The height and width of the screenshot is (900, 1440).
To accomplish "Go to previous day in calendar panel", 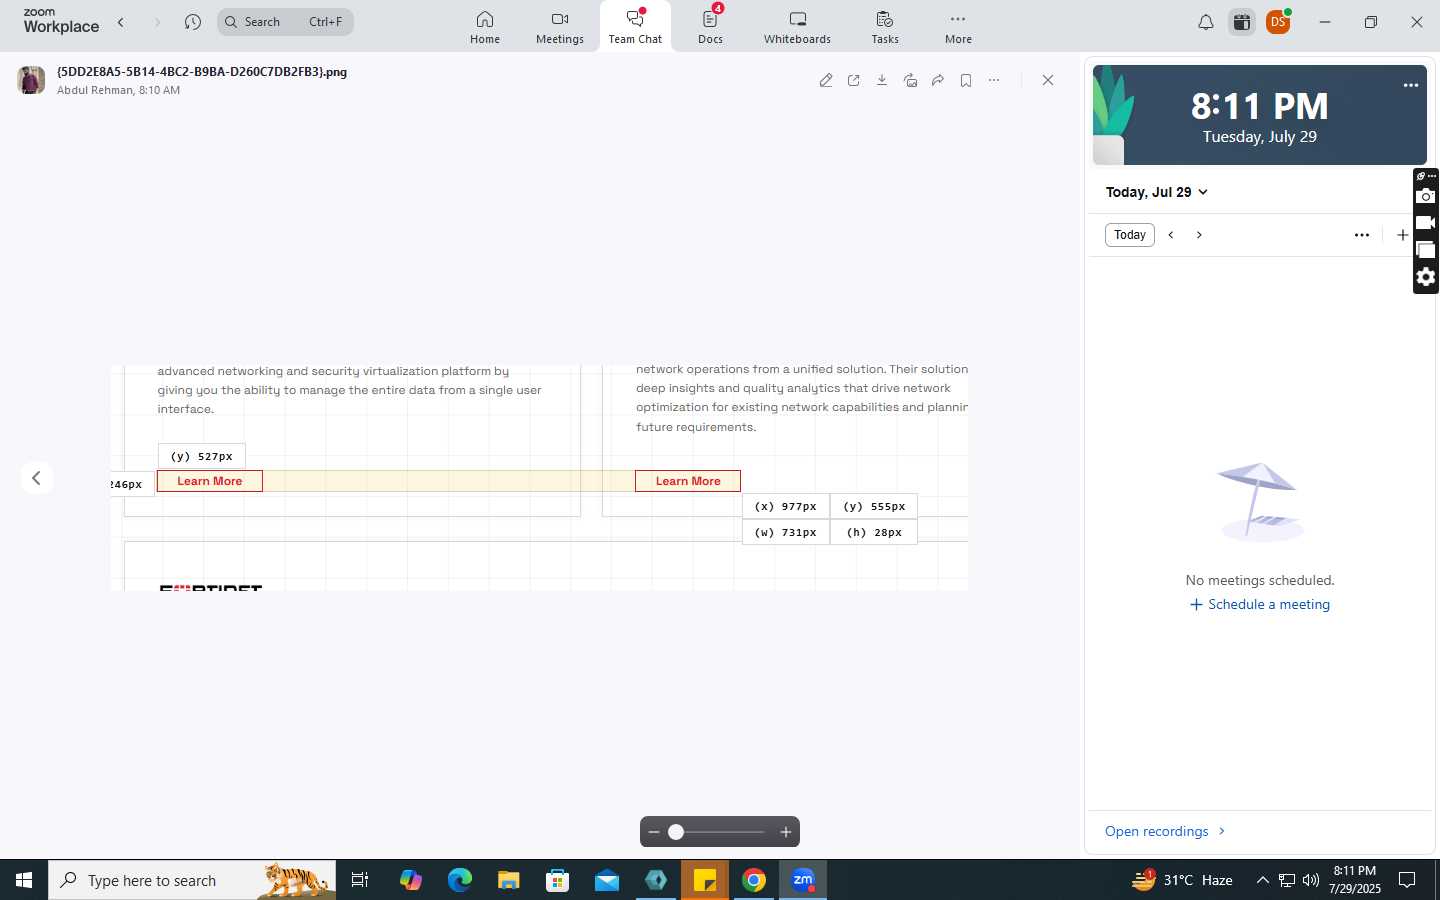I will 1171,235.
